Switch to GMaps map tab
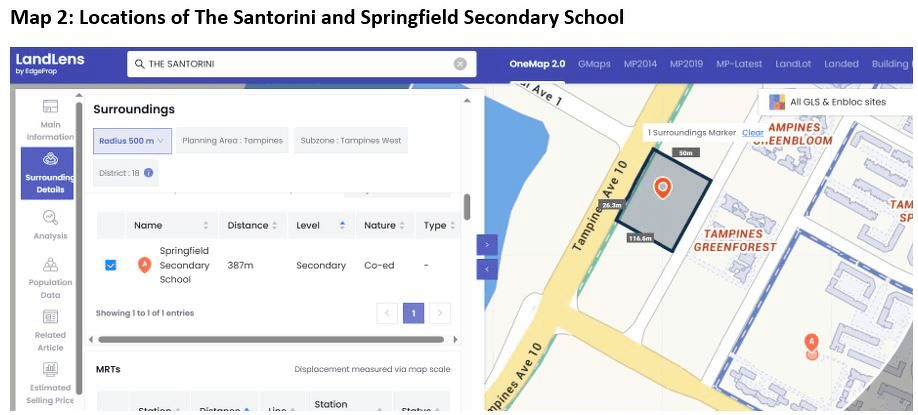This screenshot has width=918, height=415. coord(594,64)
